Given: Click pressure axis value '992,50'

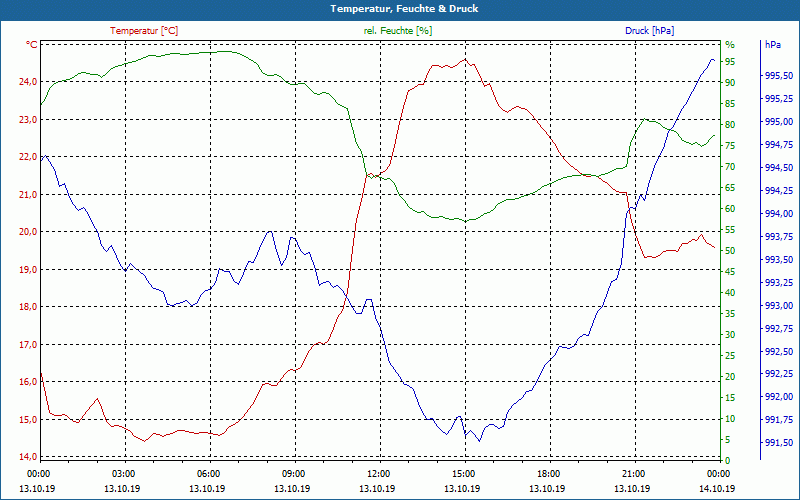Looking at the screenshot, I should 779,352.
